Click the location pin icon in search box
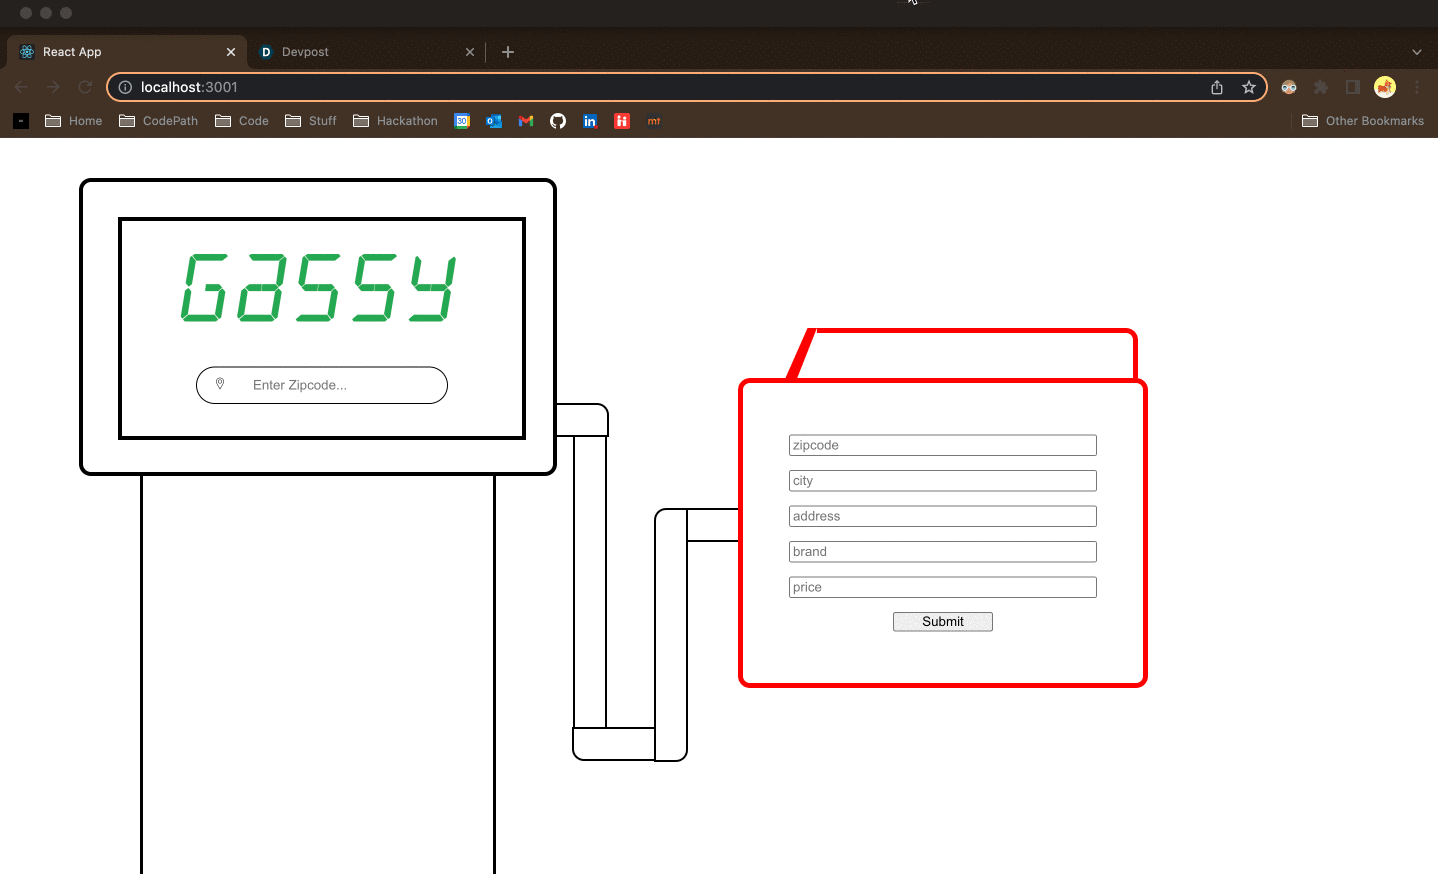Viewport: 1438px width, 874px height. click(220, 384)
